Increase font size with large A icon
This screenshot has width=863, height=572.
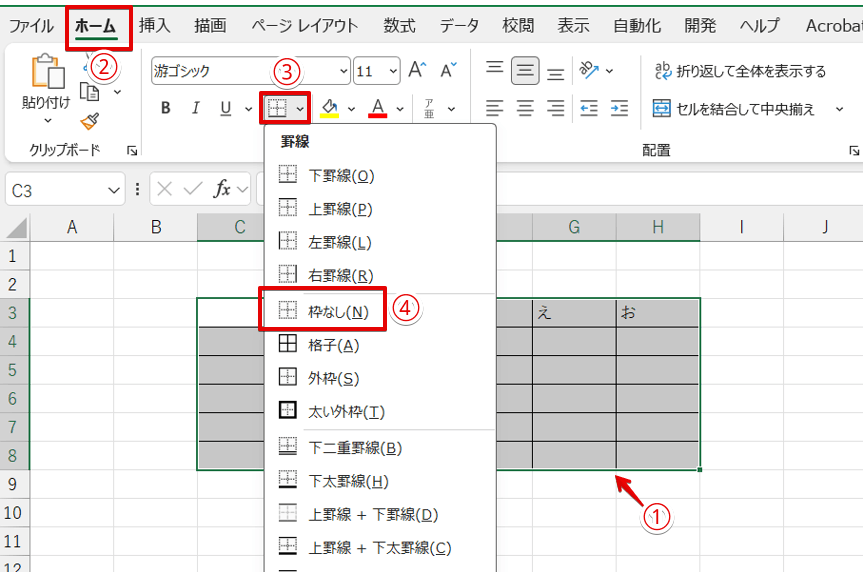point(418,70)
